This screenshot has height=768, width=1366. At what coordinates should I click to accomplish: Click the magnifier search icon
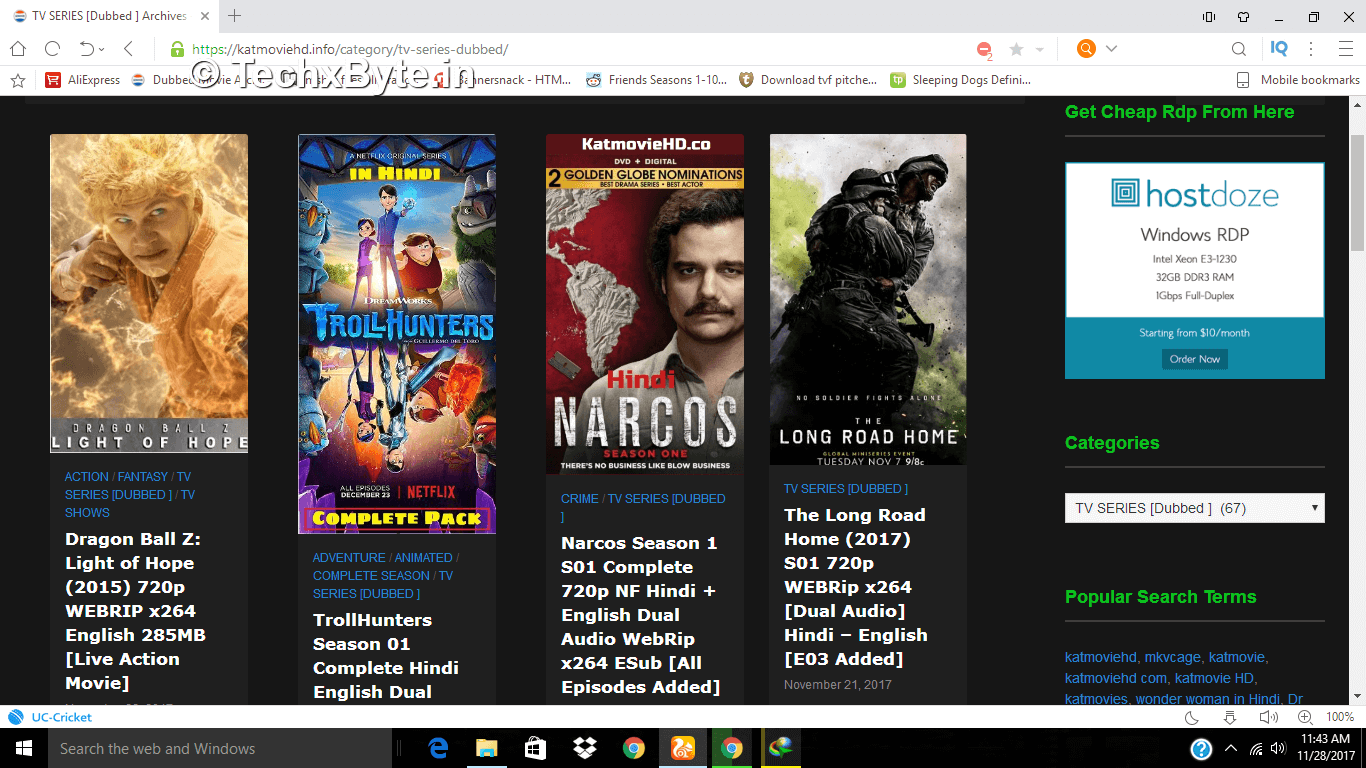pos(1239,49)
